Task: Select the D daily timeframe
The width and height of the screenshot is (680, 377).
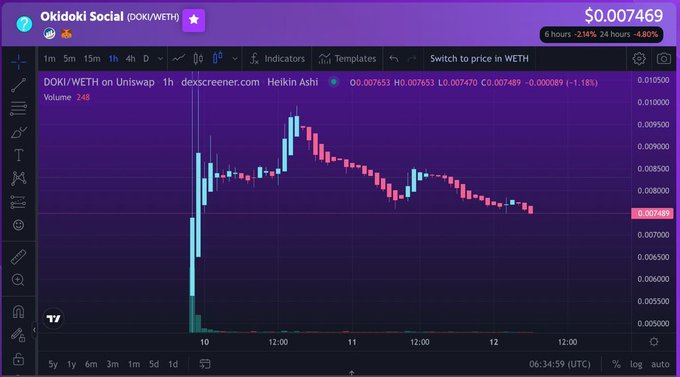Action: (x=146, y=59)
